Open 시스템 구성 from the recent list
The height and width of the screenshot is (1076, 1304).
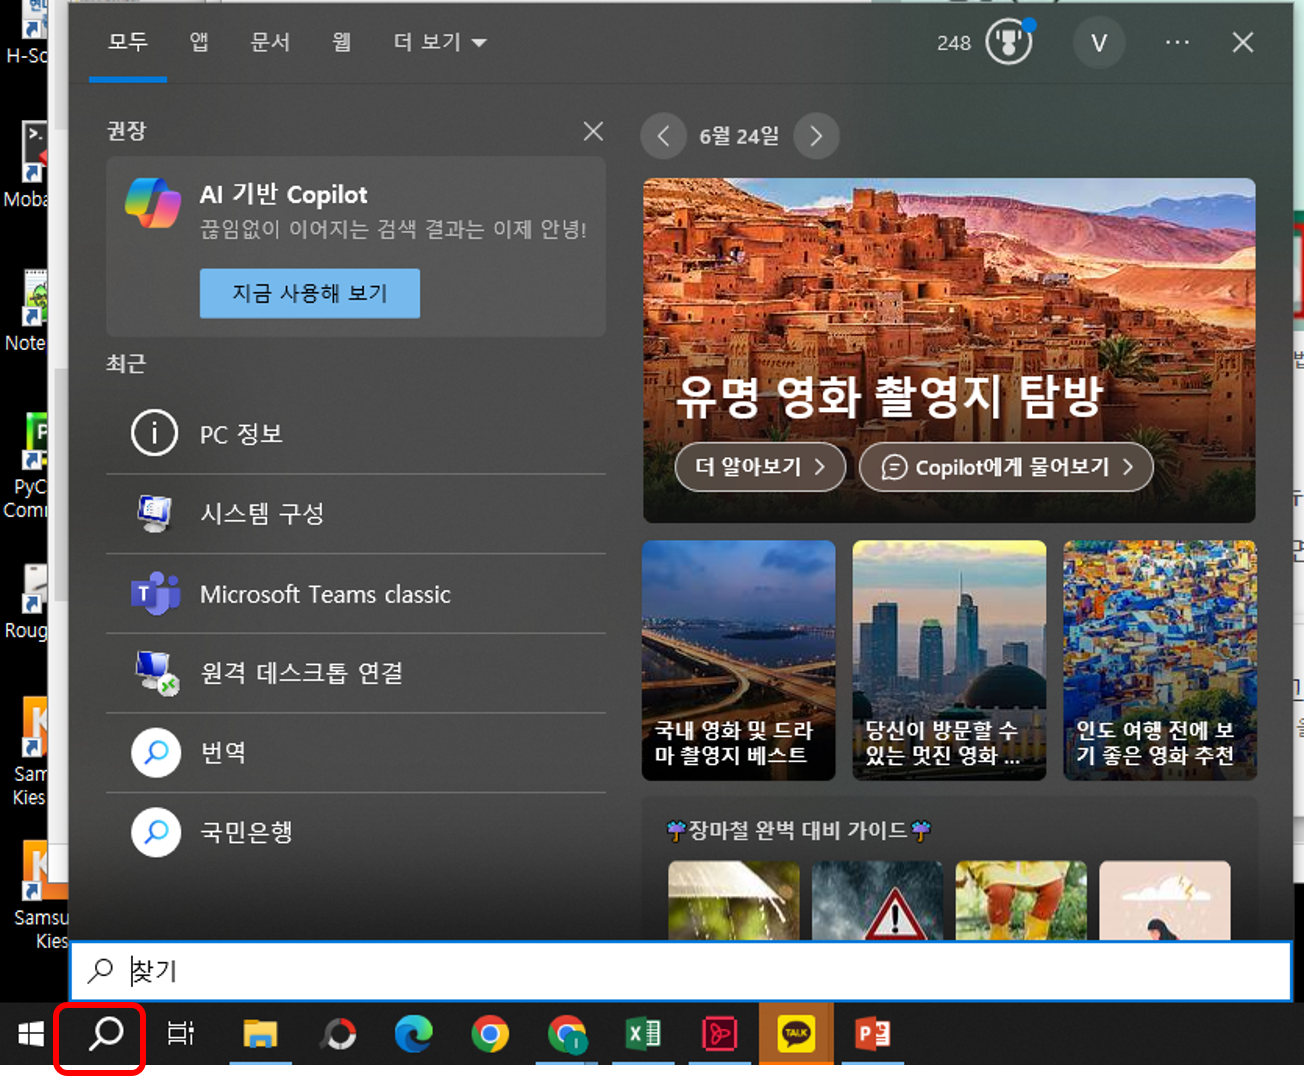[x=356, y=514]
